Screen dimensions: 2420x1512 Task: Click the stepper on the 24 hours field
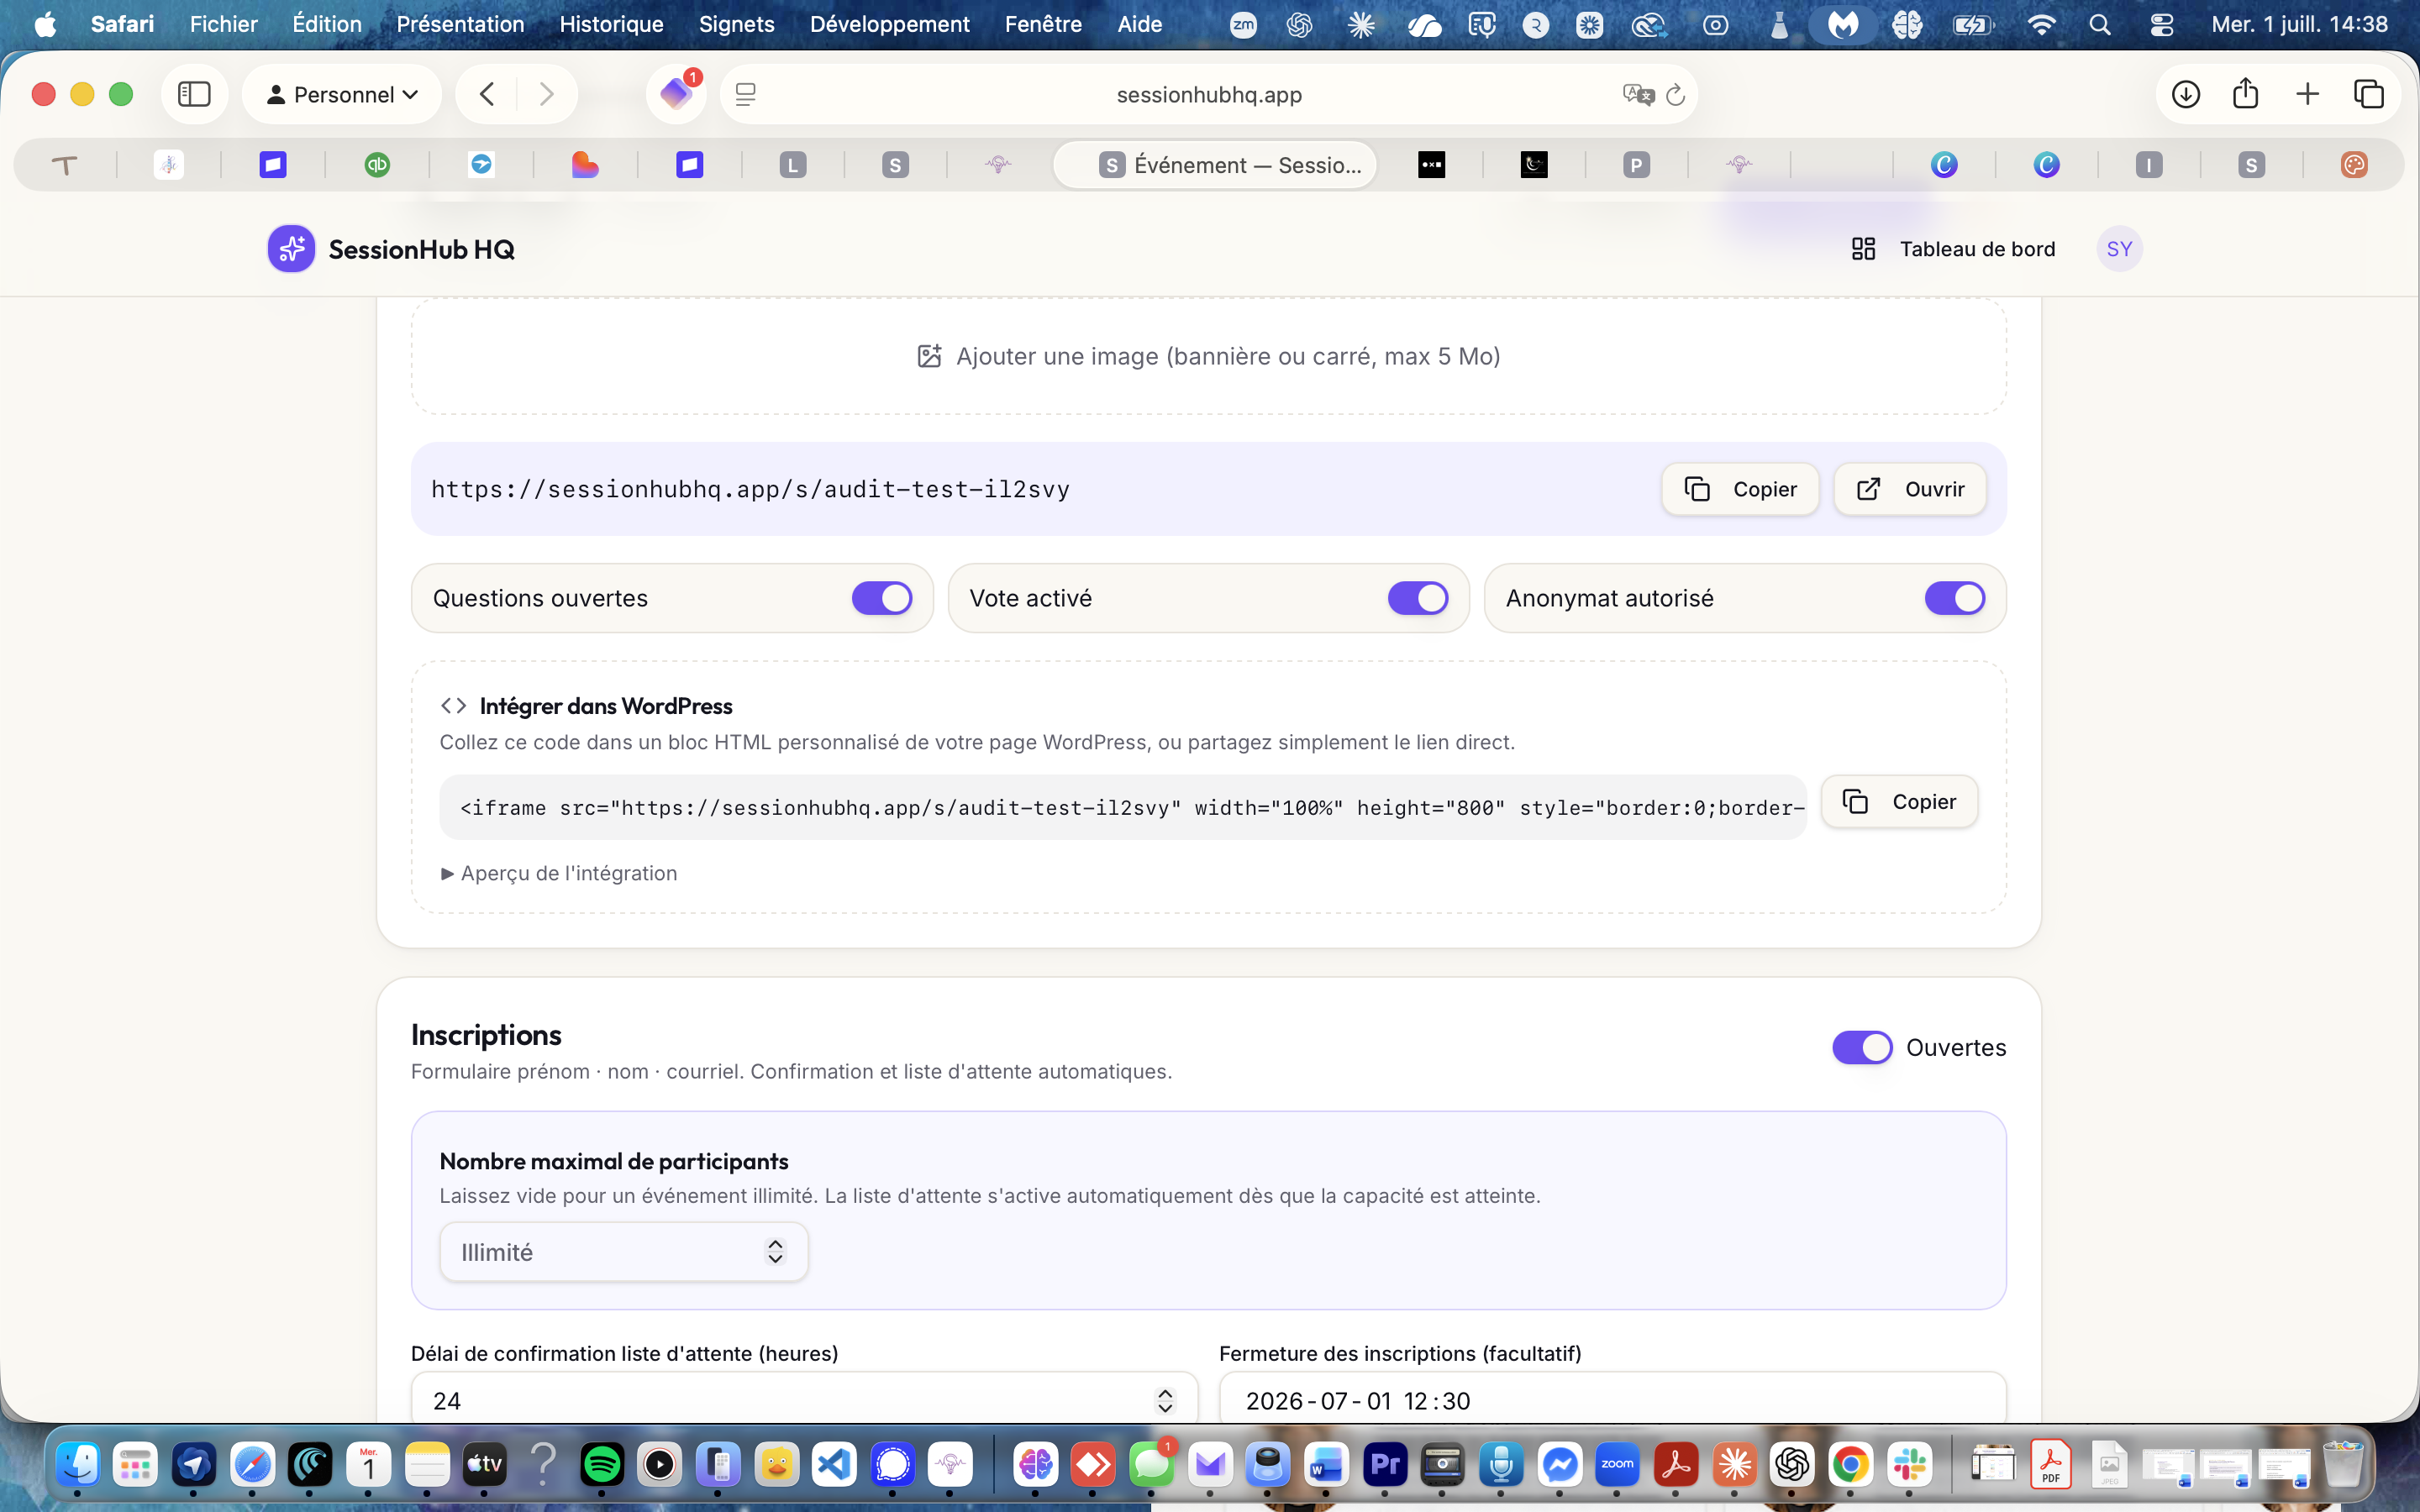[x=1165, y=1400]
